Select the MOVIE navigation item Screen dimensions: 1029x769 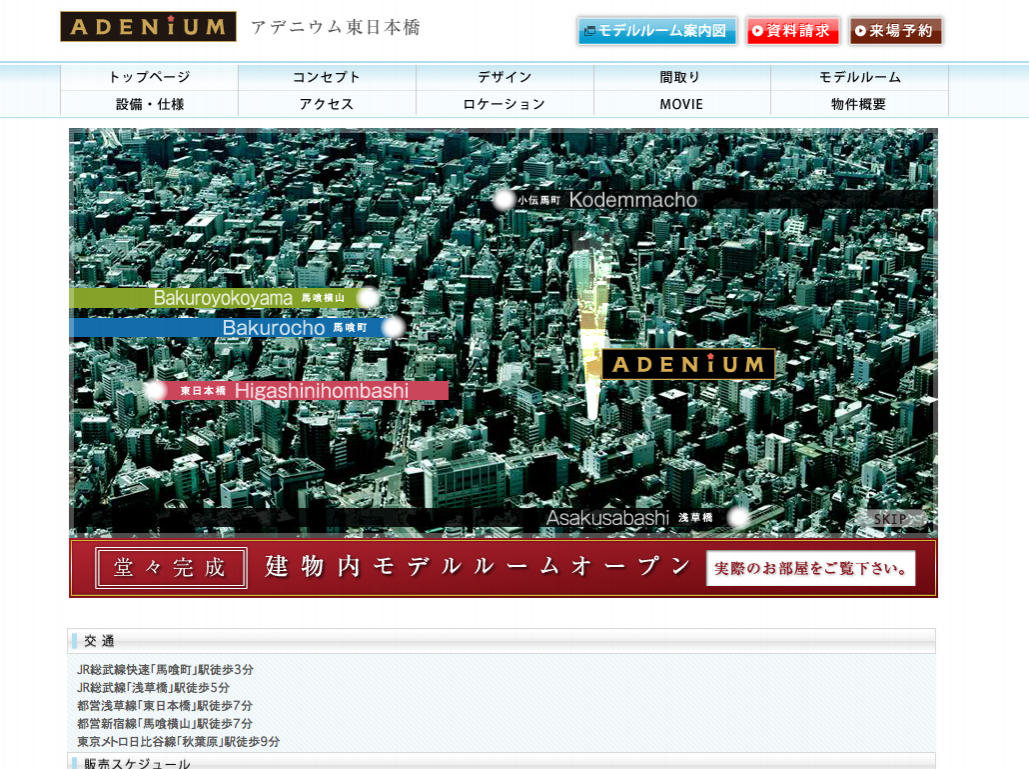[x=681, y=104]
